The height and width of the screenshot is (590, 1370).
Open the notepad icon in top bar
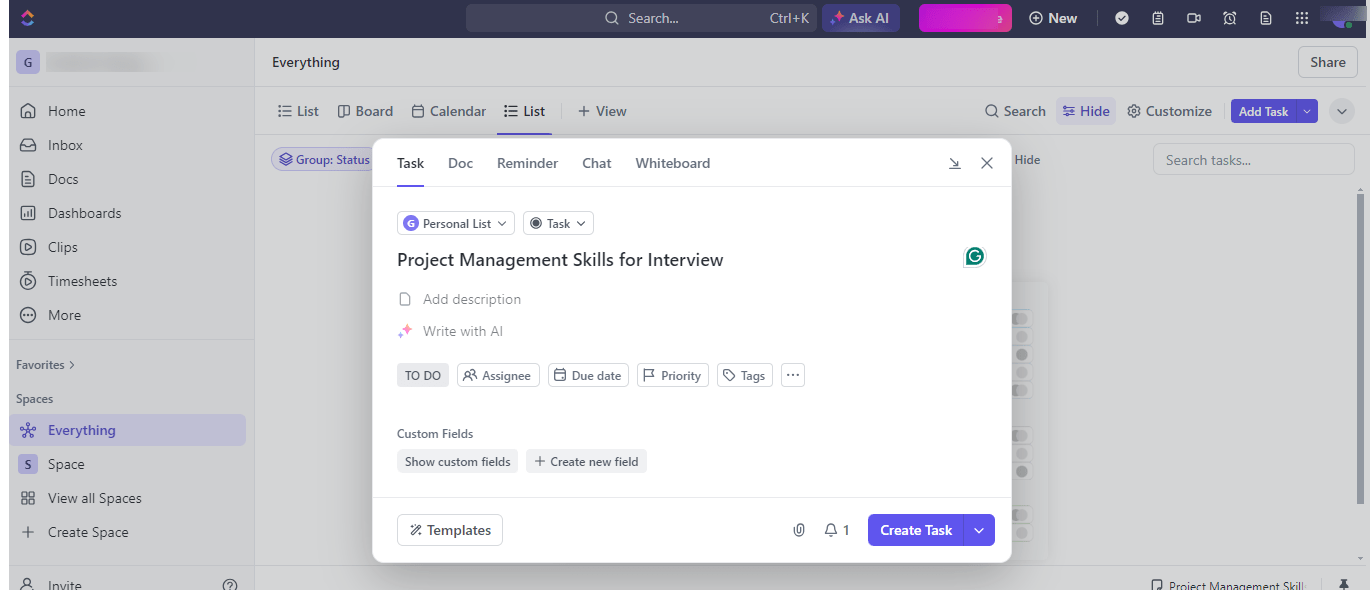(x=1158, y=18)
